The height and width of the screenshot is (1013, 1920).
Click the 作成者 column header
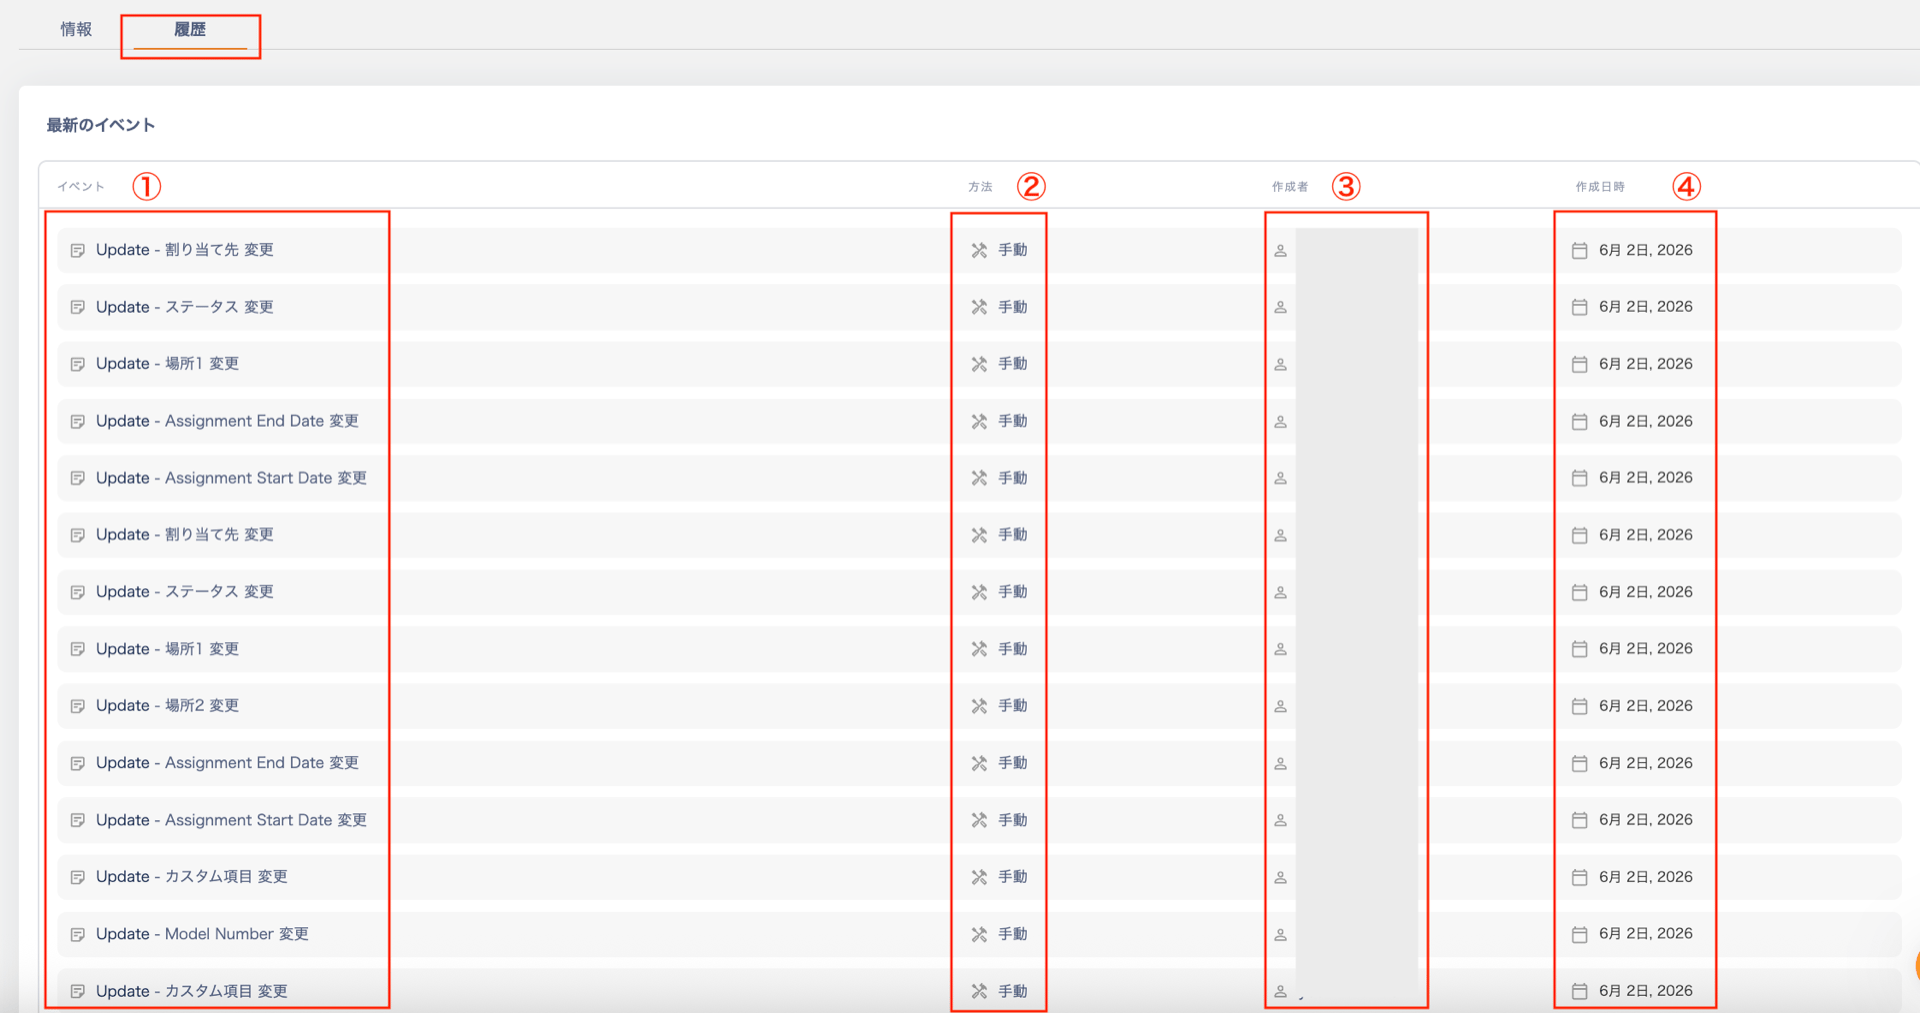coord(1290,187)
